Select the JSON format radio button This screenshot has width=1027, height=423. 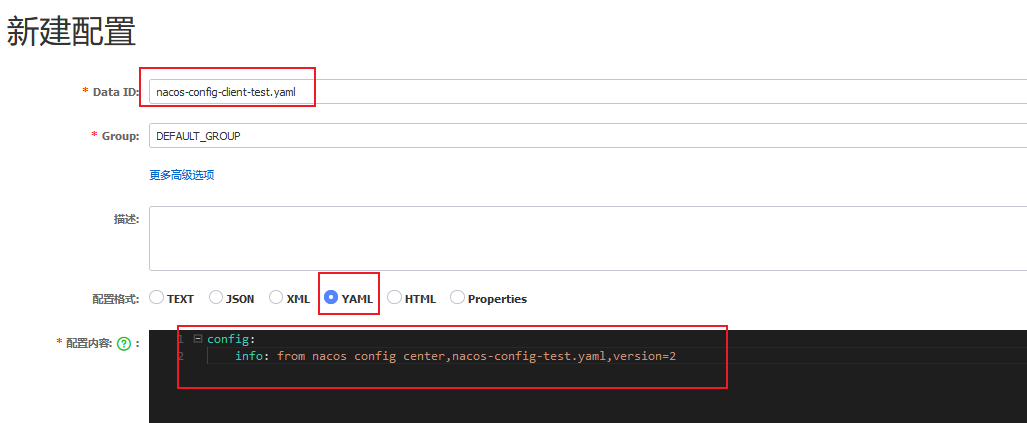[216, 298]
